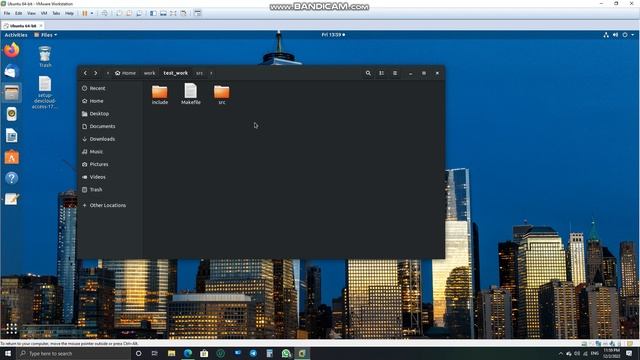Launch LibreOffice Writer from the dock
Screen dimensions: 640x360
11,136
